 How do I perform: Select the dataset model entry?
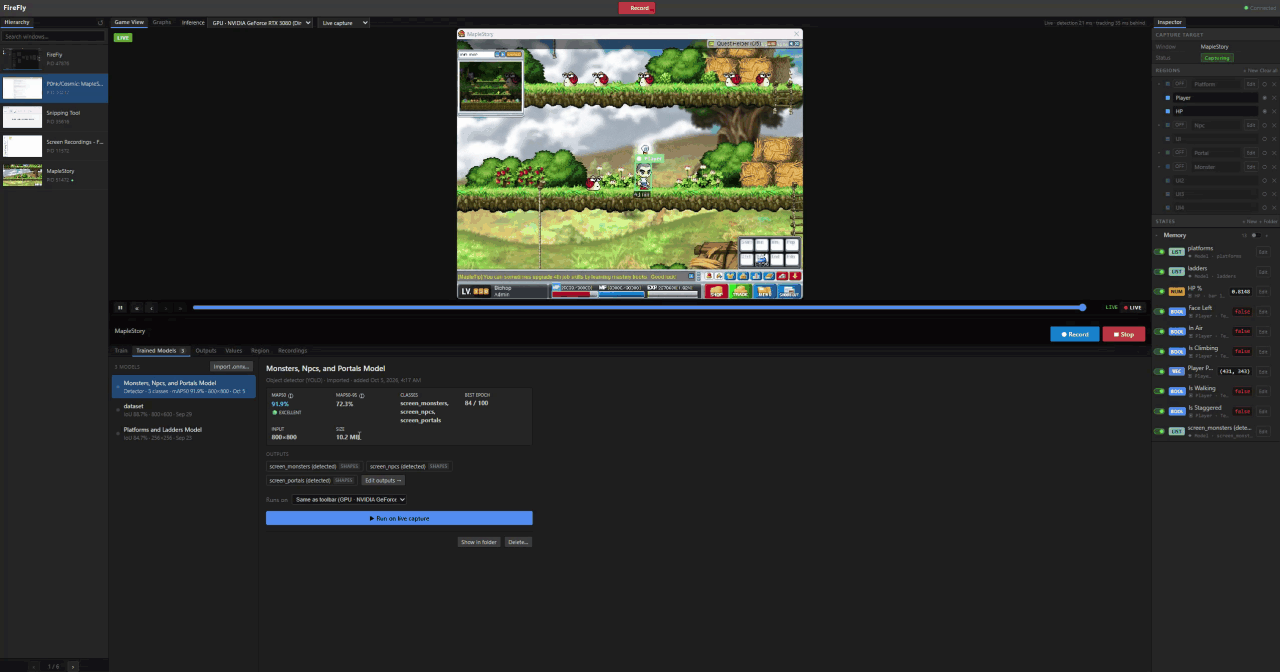(x=183, y=410)
